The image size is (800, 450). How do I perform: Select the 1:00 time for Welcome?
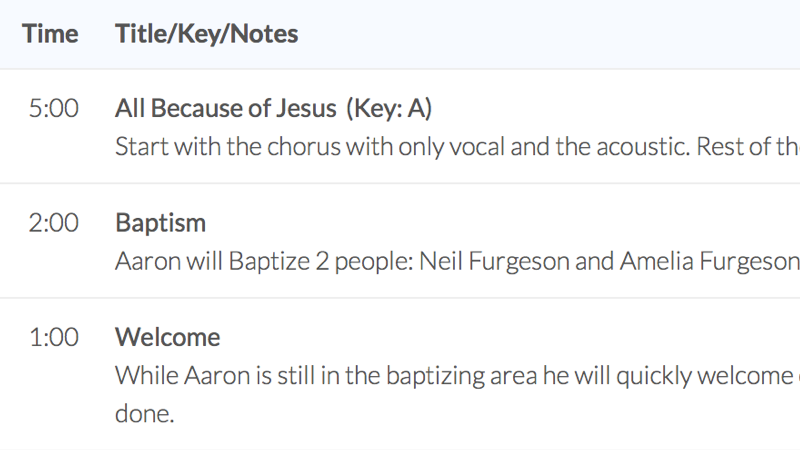pos(54,337)
